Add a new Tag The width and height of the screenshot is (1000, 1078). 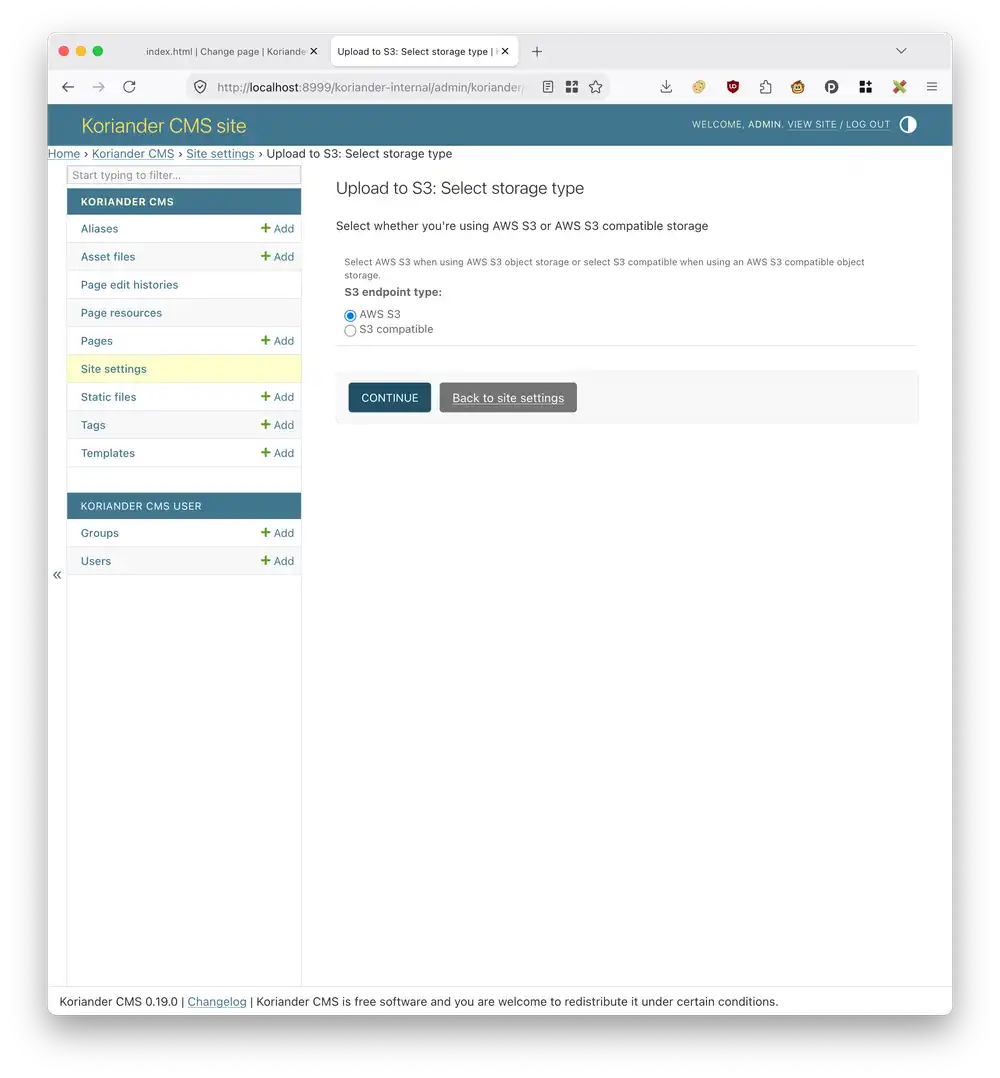point(278,426)
